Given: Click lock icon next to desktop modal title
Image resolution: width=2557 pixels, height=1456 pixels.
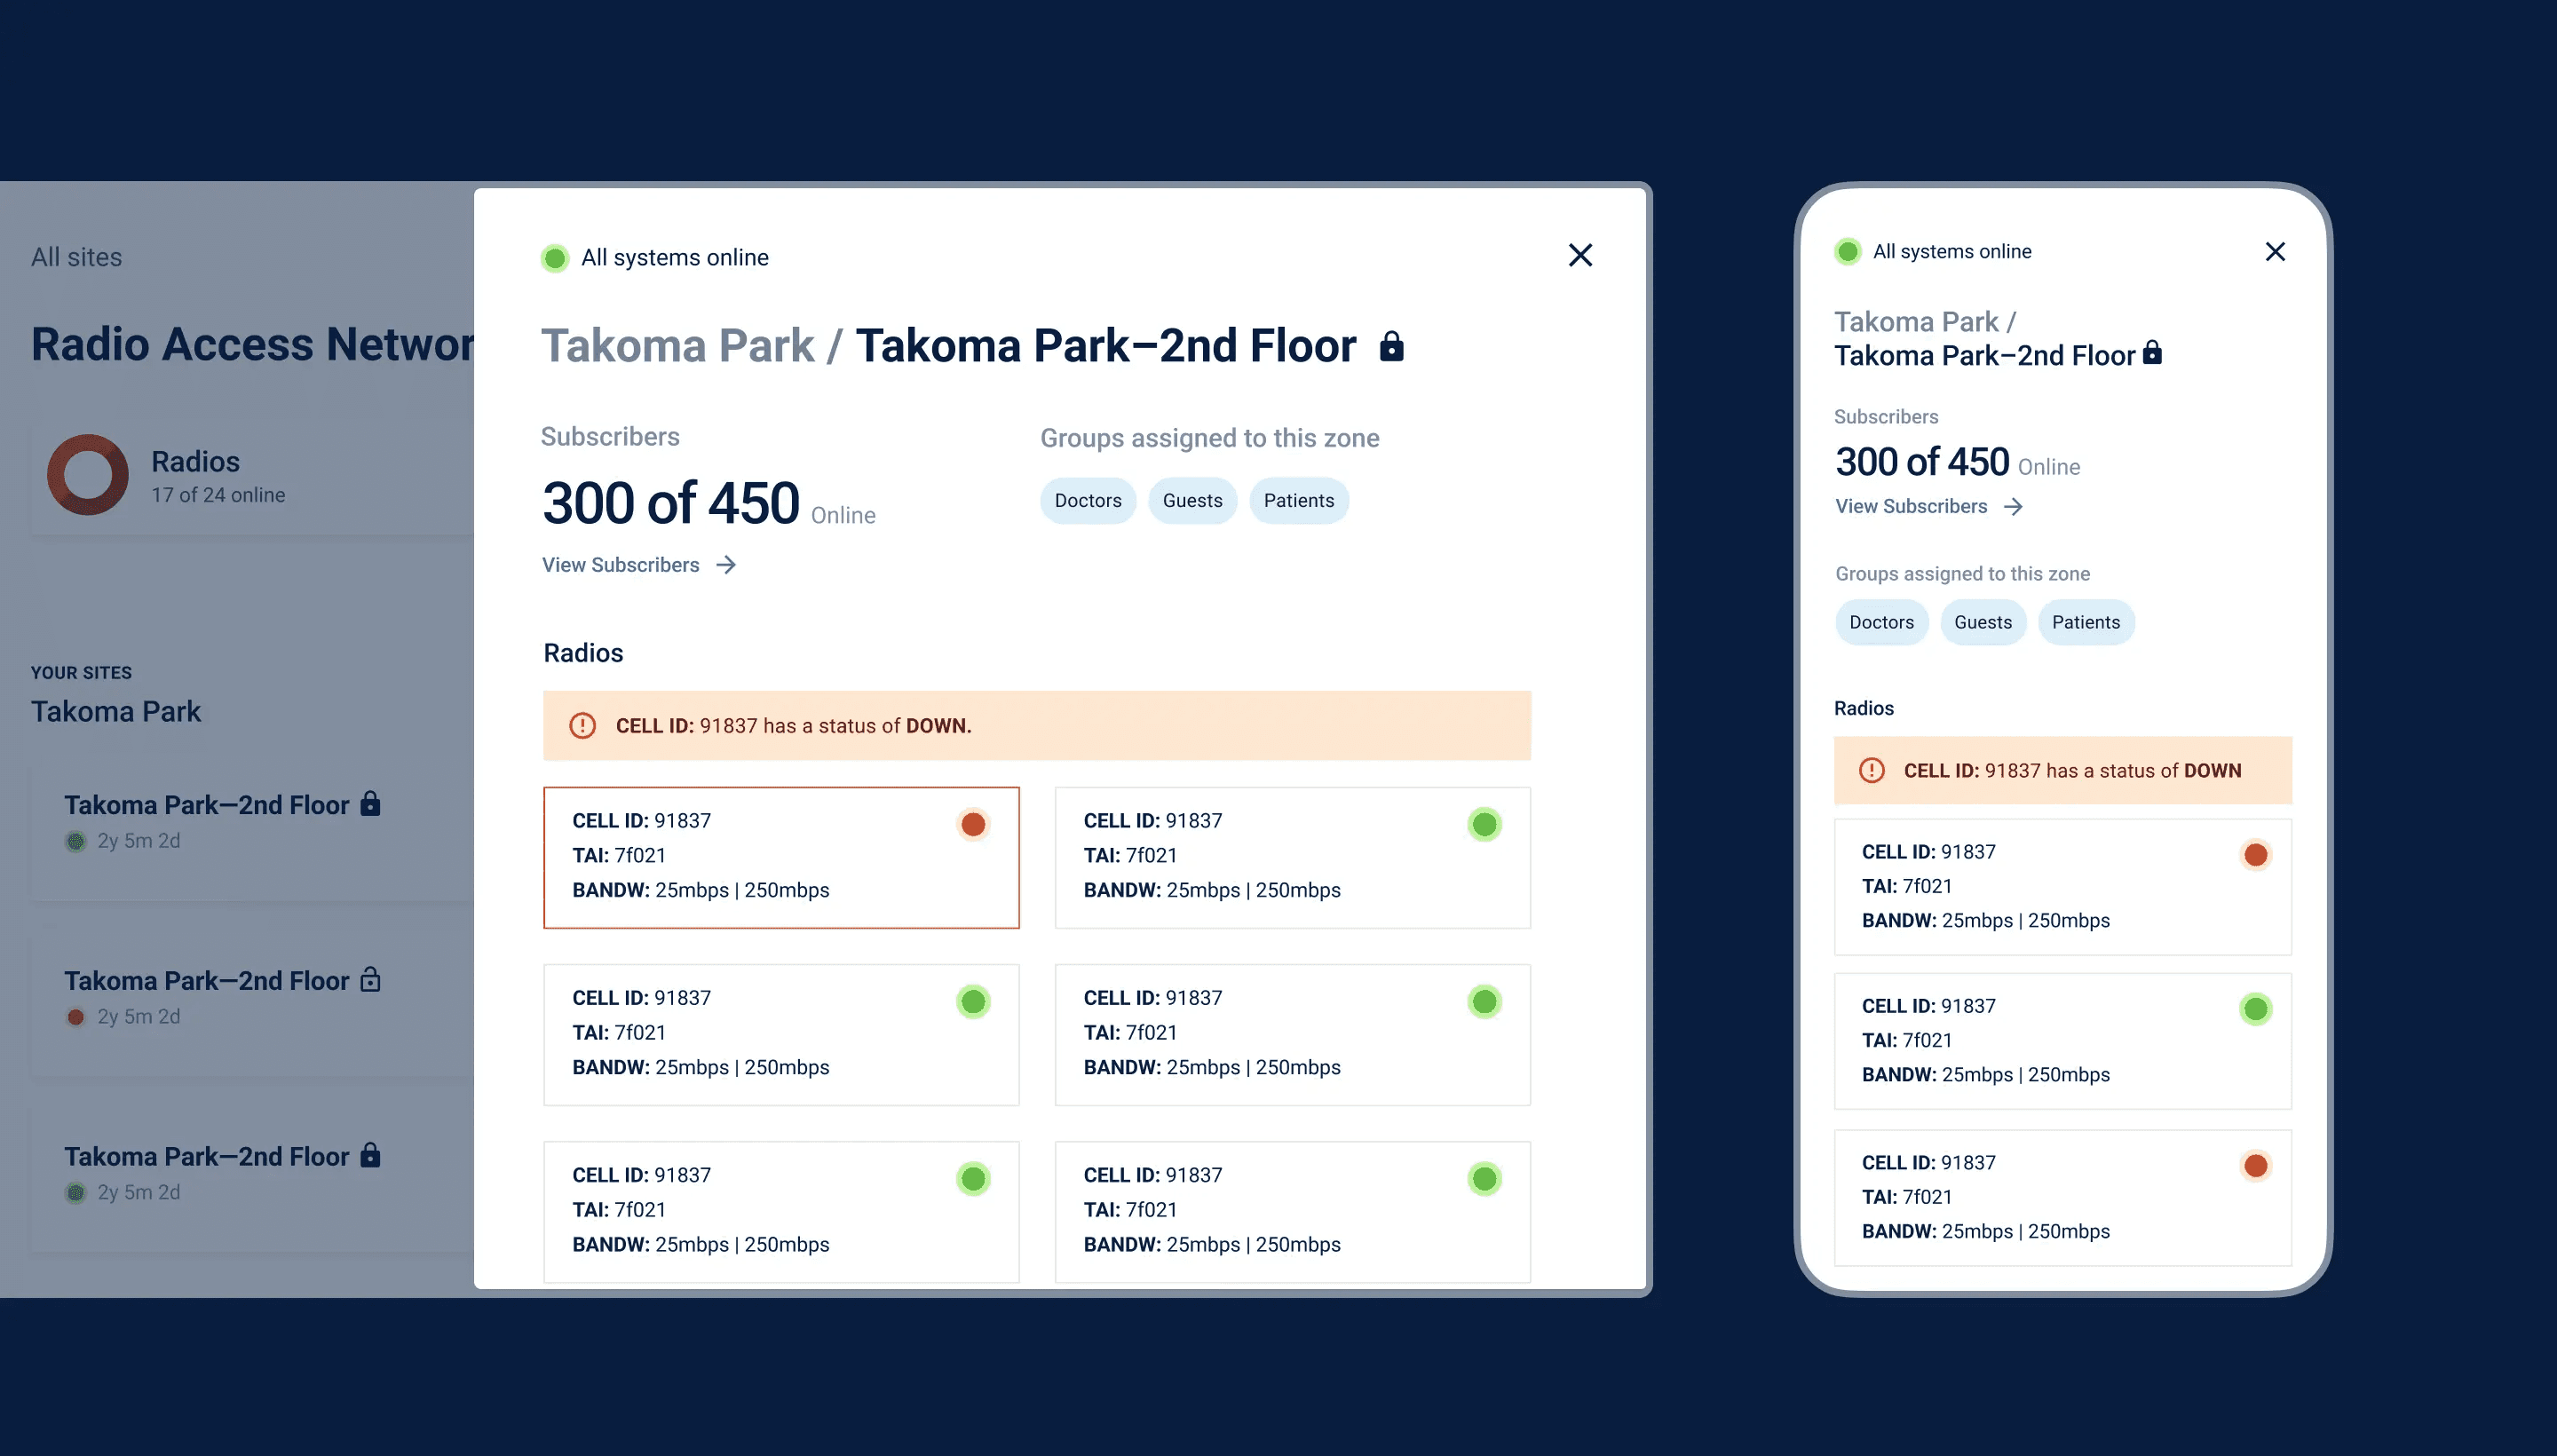Looking at the screenshot, I should point(1391,346).
